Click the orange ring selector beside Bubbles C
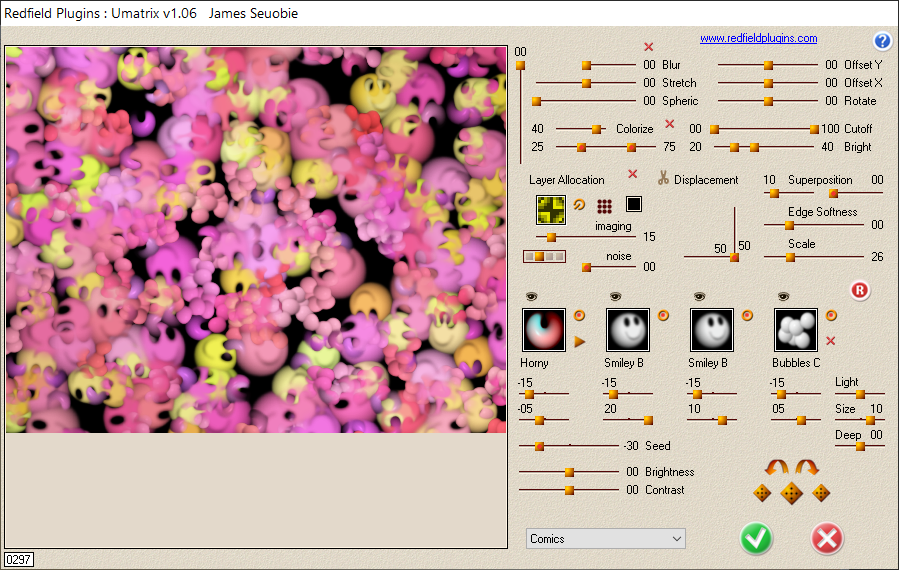This screenshot has height=570, width=899. click(x=831, y=316)
